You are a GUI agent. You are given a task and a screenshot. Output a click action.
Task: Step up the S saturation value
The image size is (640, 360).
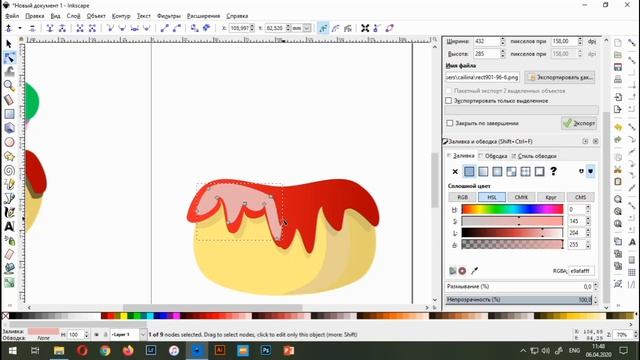click(x=588, y=219)
